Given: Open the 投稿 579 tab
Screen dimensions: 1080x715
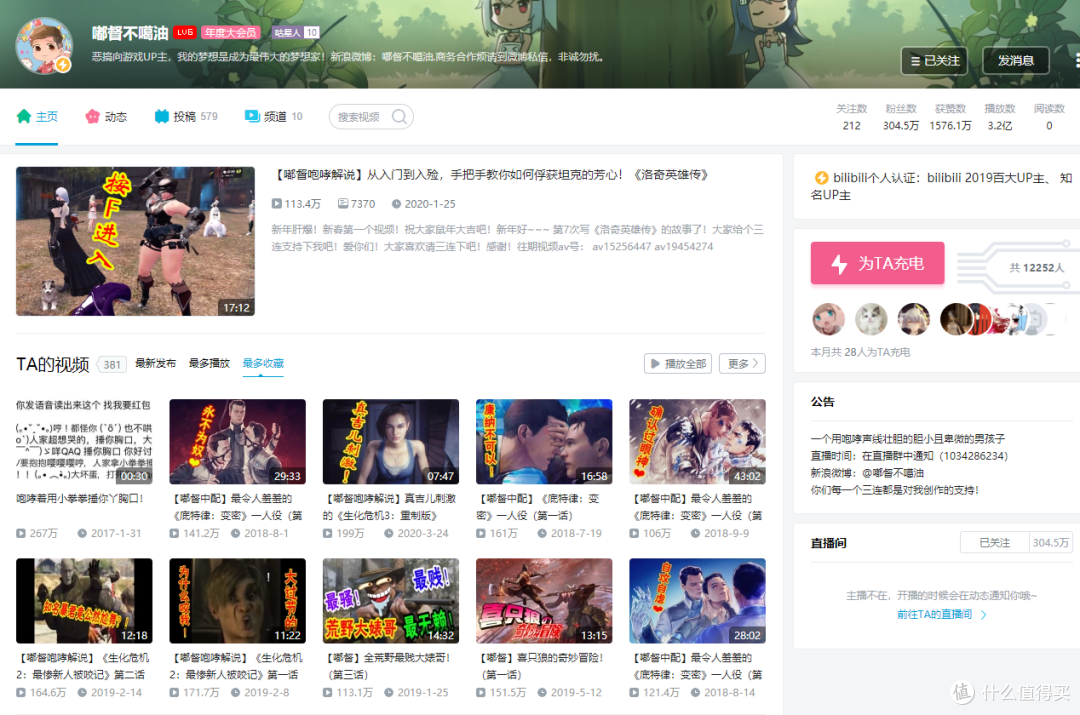Looking at the screenshot, I should 186,116.
